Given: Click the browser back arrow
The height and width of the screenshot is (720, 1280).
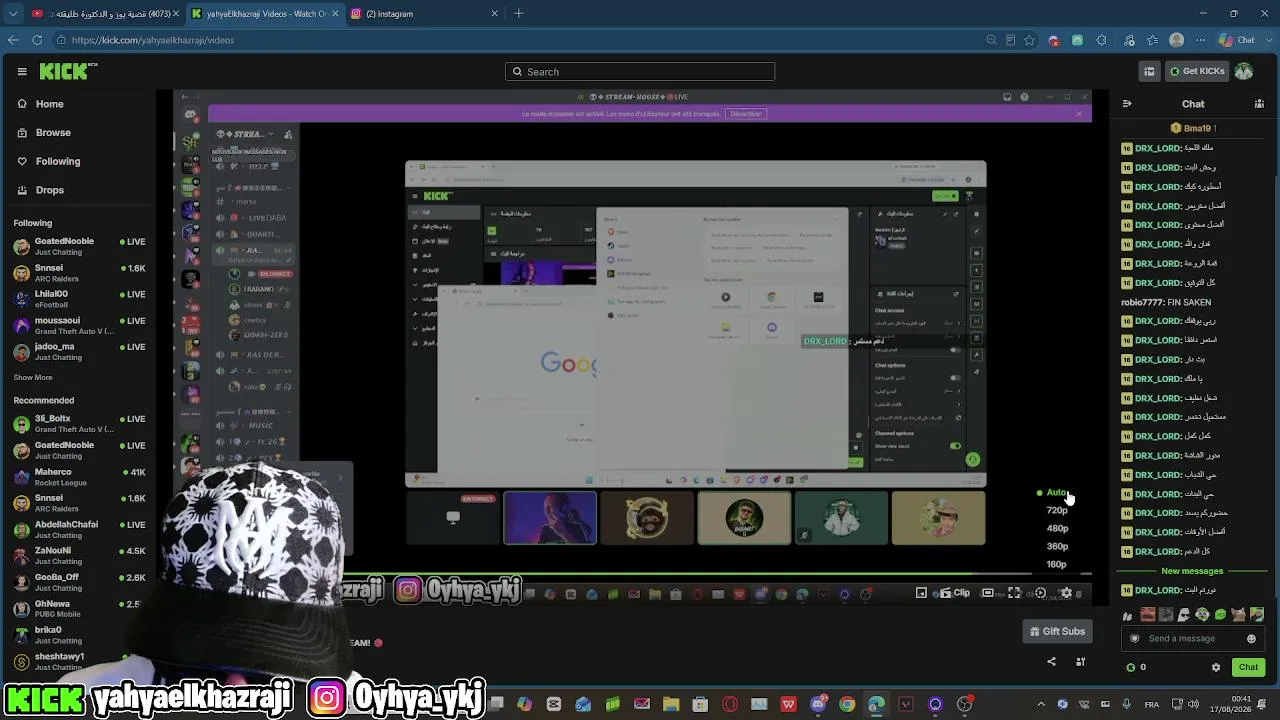Looking at the screenshot, I should pyautogui.click(x=13, y=40).
